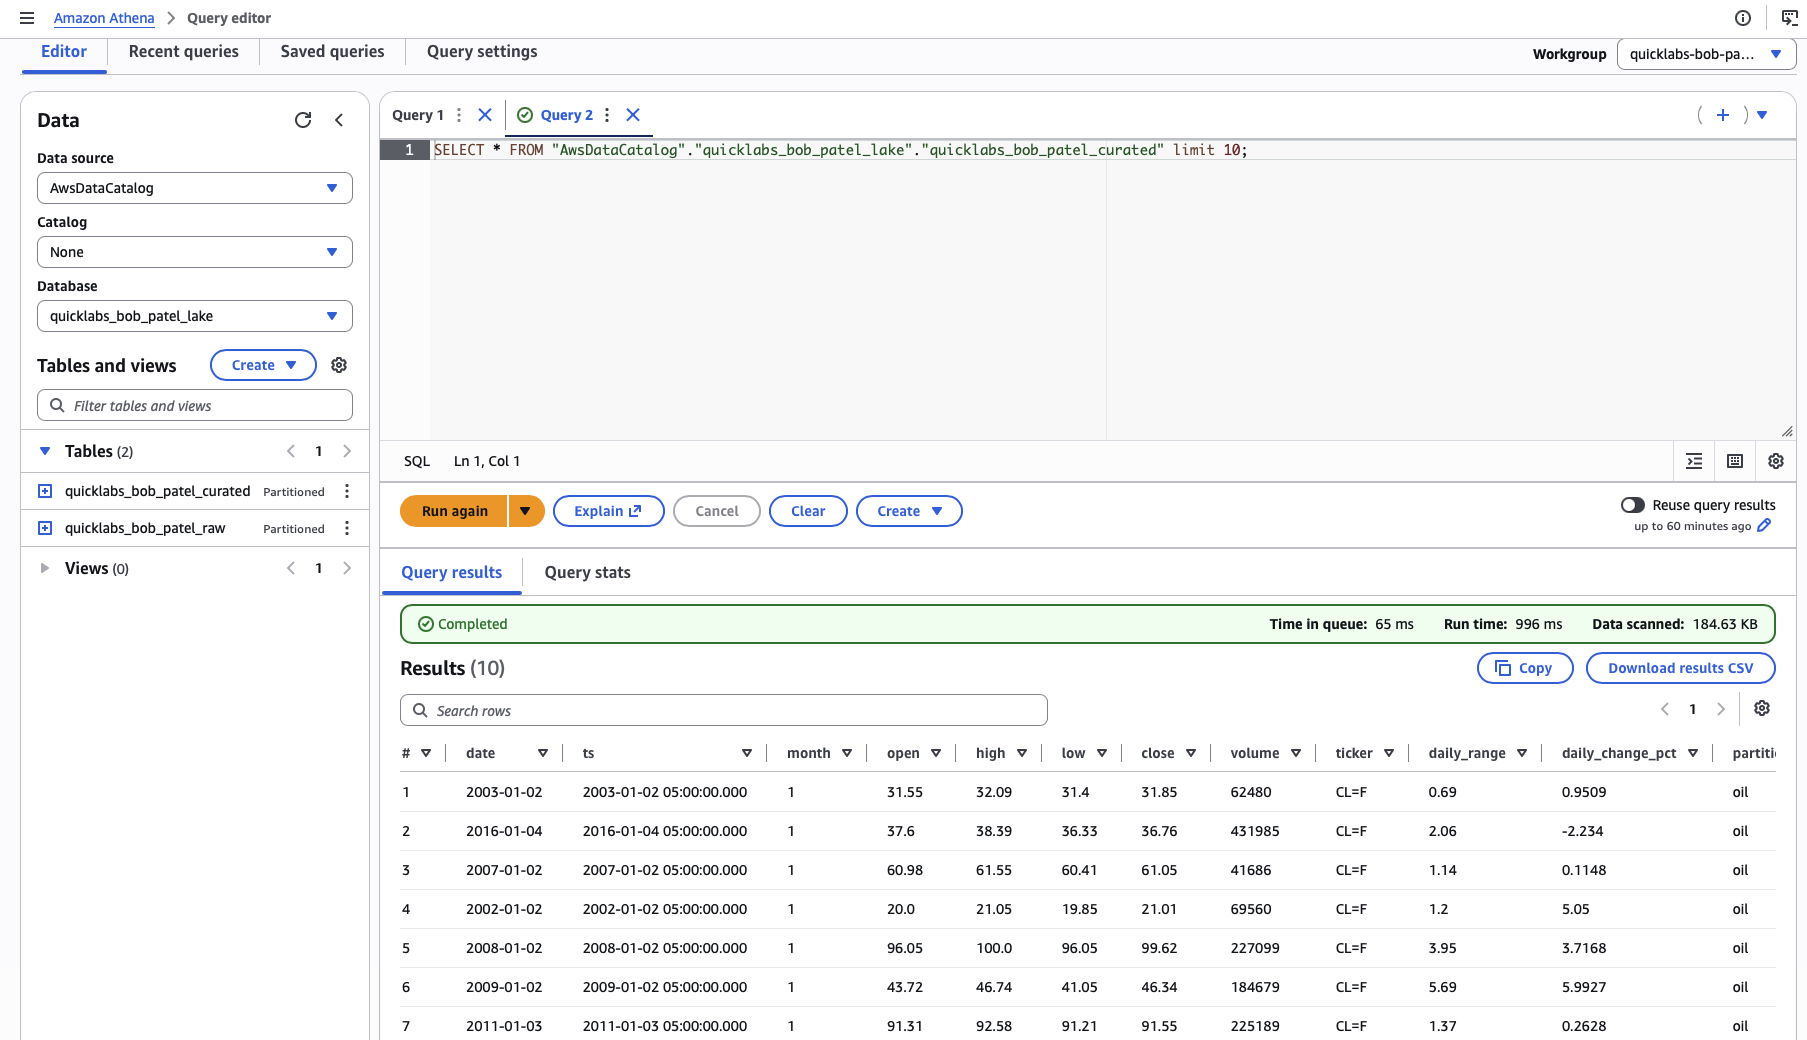Viewport: 1807px width, 1040px height.
Task: Open actions menu for quicklabs_bob_patel_raw table
Action: tap(347, 528)
